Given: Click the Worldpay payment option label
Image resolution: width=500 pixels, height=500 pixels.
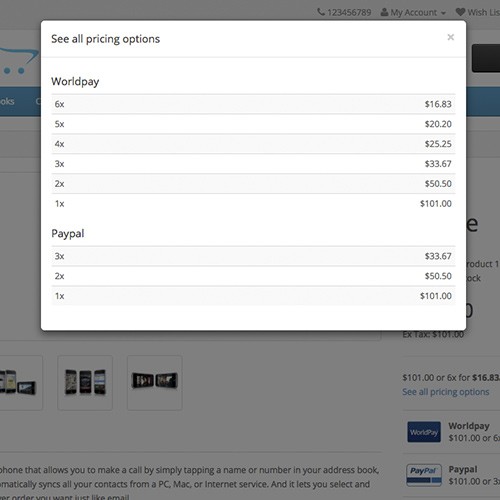Looking at the screenshot, I should (469, 426).
